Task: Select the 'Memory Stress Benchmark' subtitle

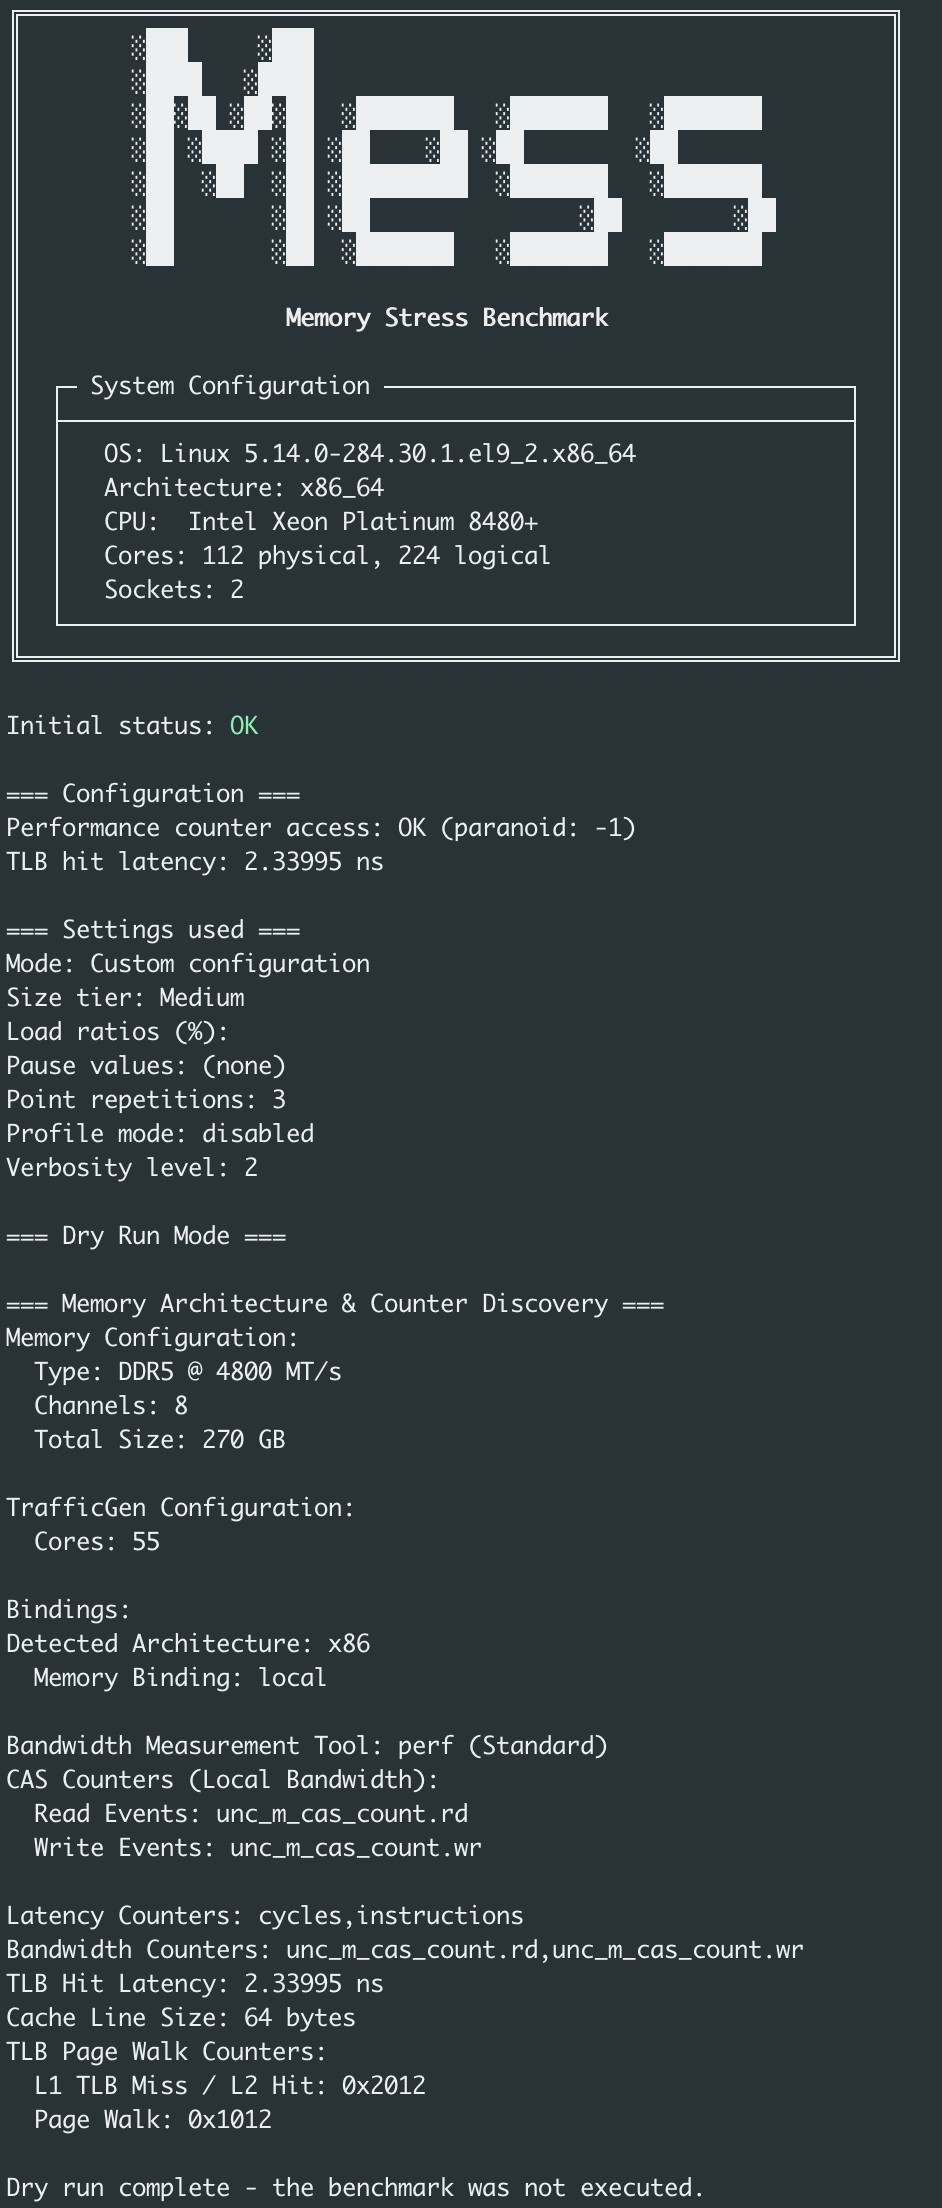Action: coord(447,318)
